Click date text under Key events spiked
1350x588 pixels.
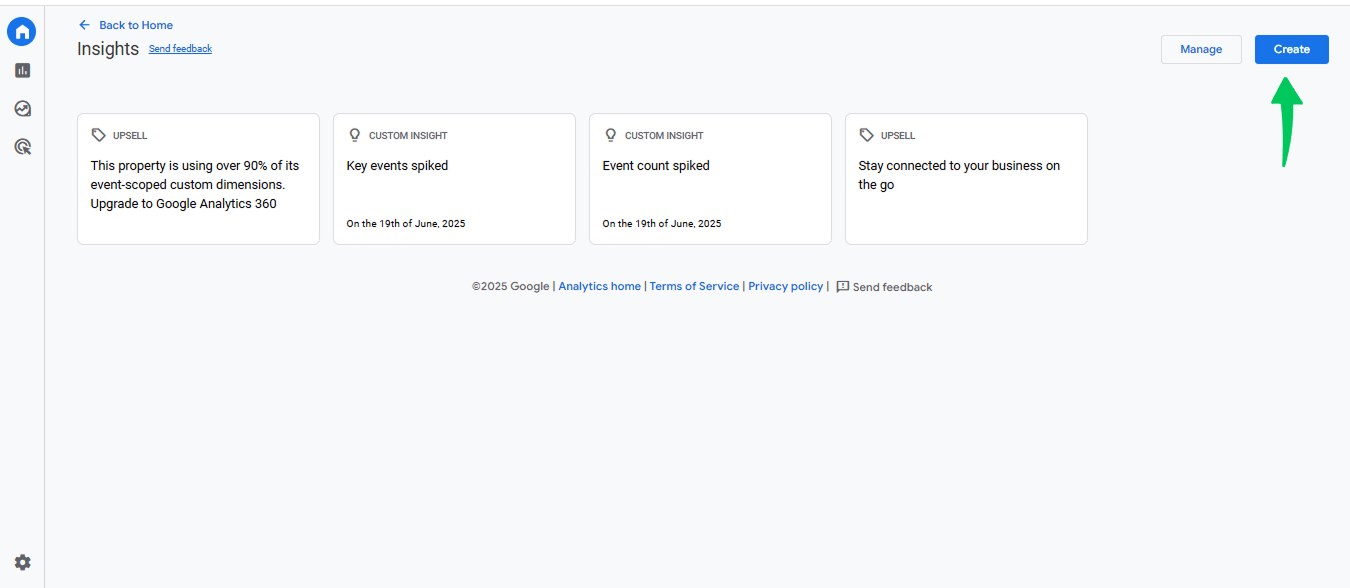coord(406,223)
